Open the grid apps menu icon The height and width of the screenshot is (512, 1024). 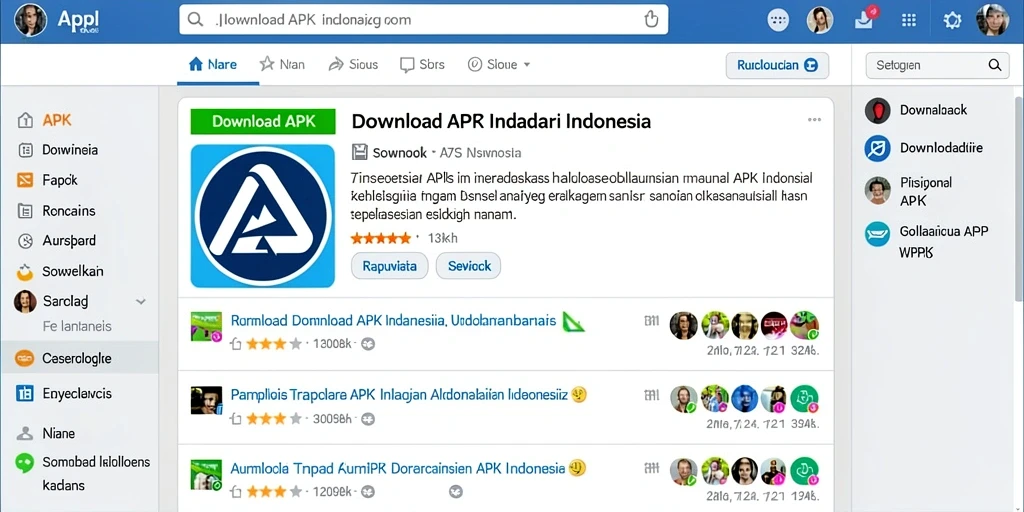(908, 21)
